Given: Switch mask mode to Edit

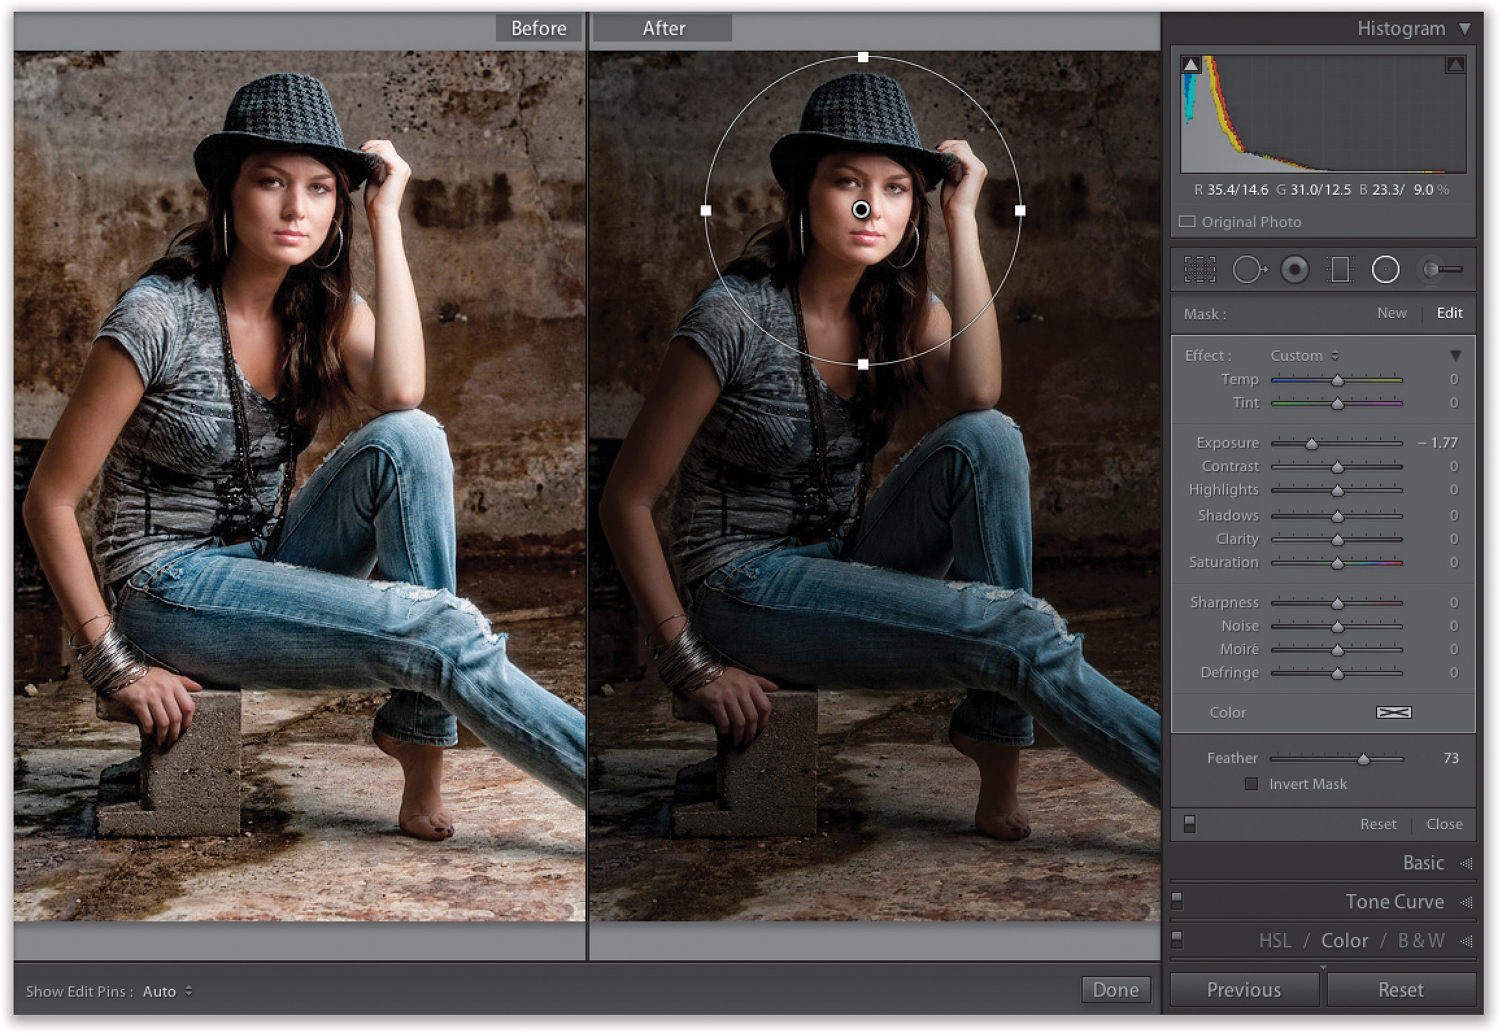Looking at the screenshot, I should tap(1449, 313).
